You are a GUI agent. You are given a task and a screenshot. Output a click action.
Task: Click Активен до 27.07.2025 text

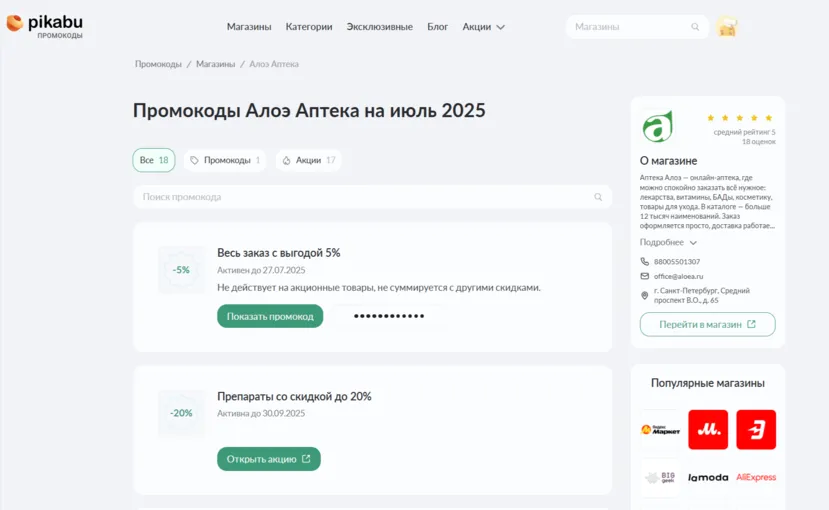coord(261,270)
